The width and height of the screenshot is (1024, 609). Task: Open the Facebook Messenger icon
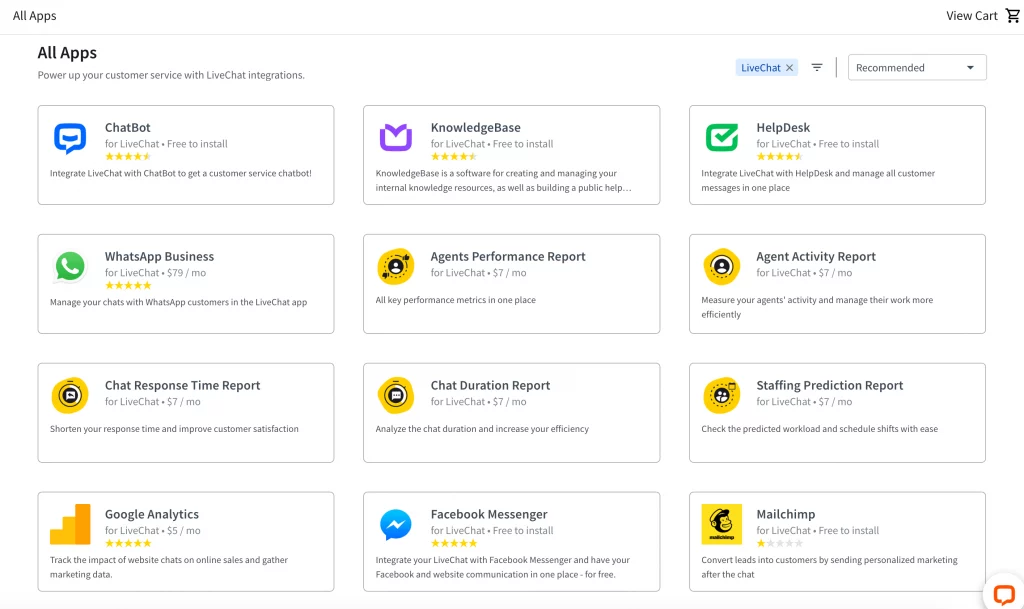click(x=396, y=524)
